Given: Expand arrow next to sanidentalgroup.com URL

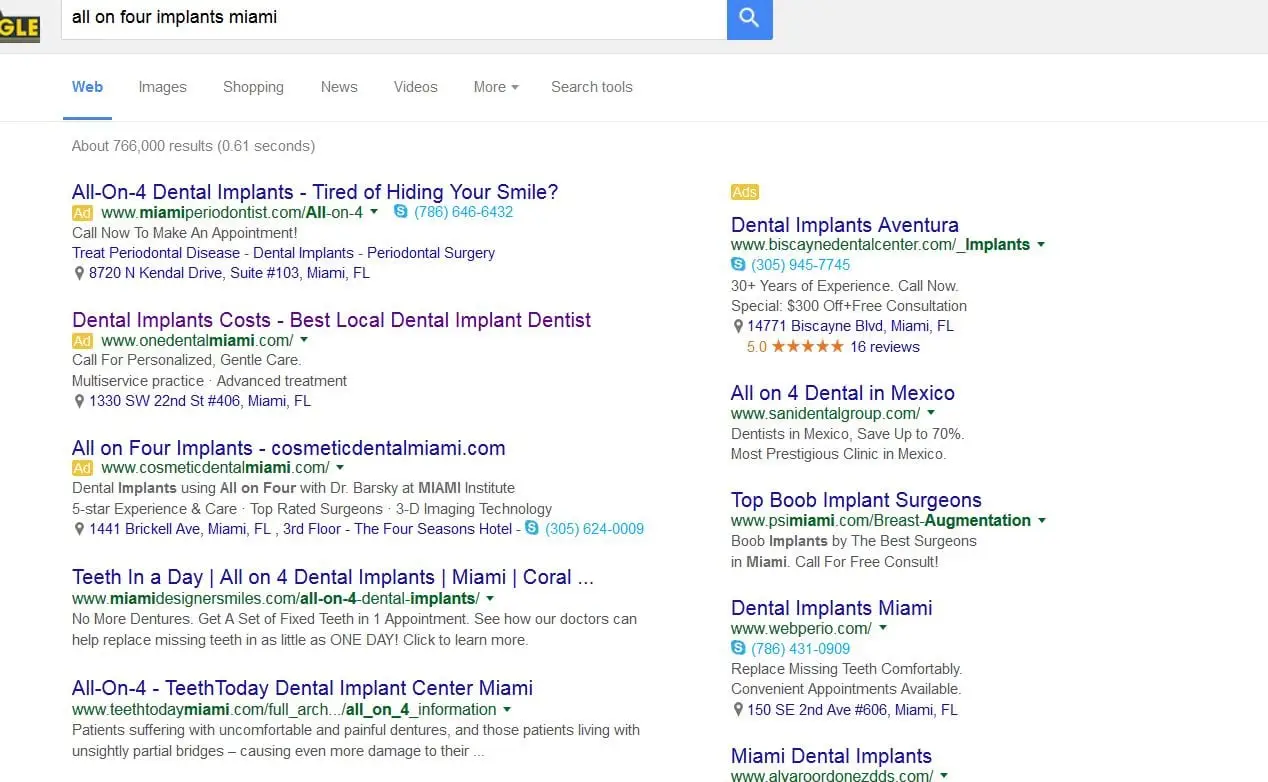Looking at the screenshot, I should [931, 413].
